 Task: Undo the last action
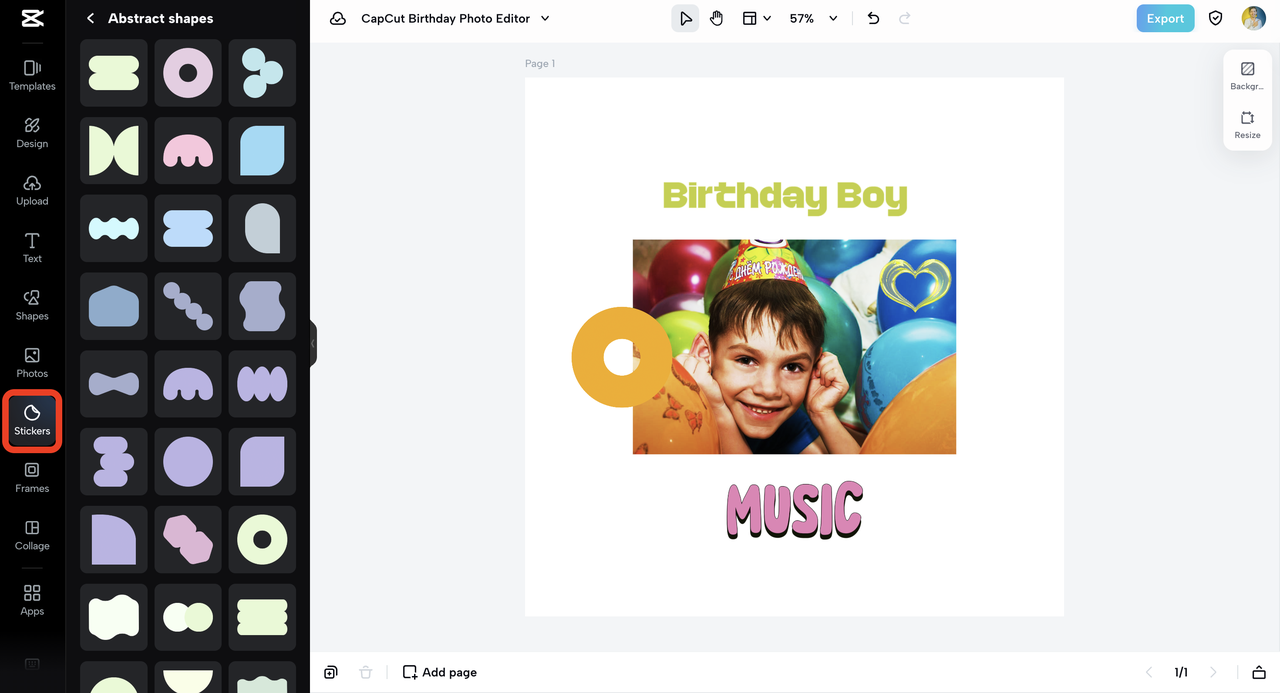click(x=873, y=18)
